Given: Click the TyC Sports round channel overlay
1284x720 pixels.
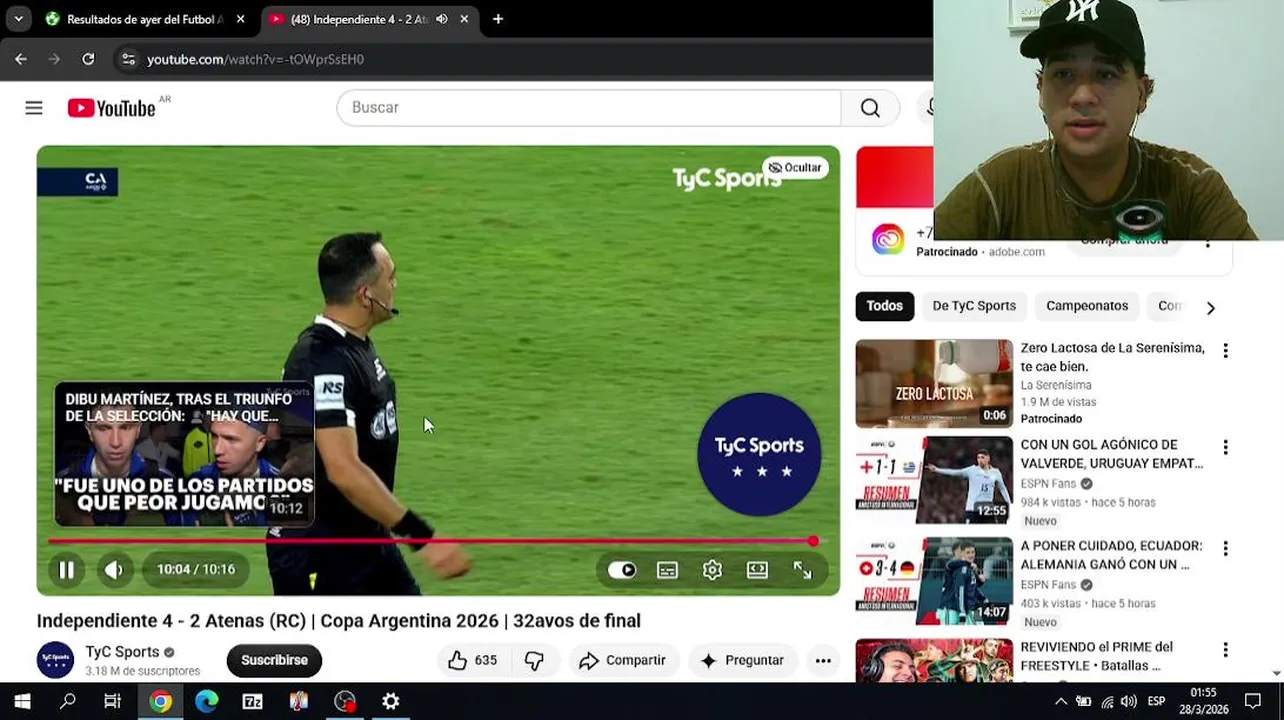Looking at the screenshot, I should click(x=759, y=455).
